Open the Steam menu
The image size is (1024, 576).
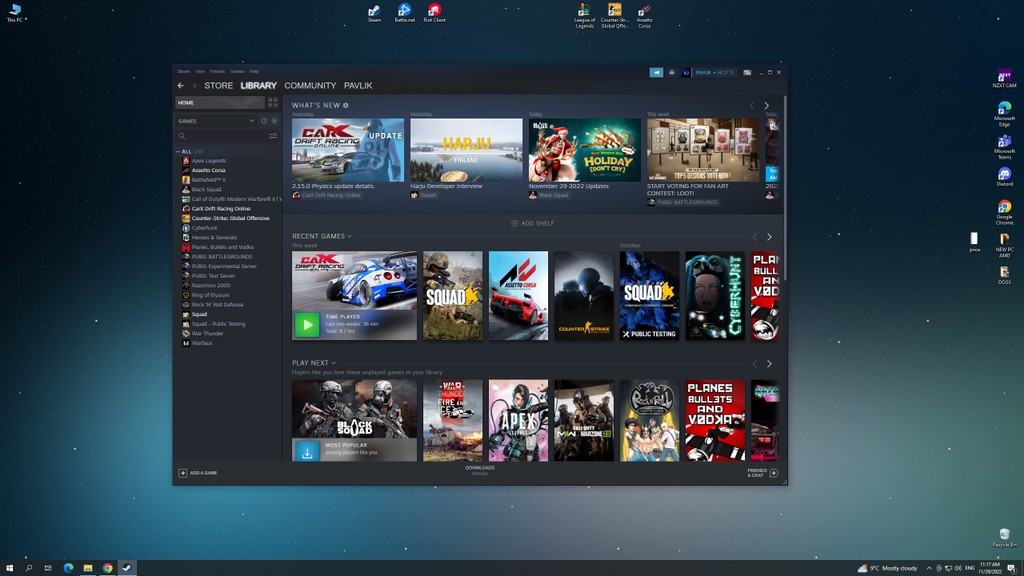tap(184, 71)
